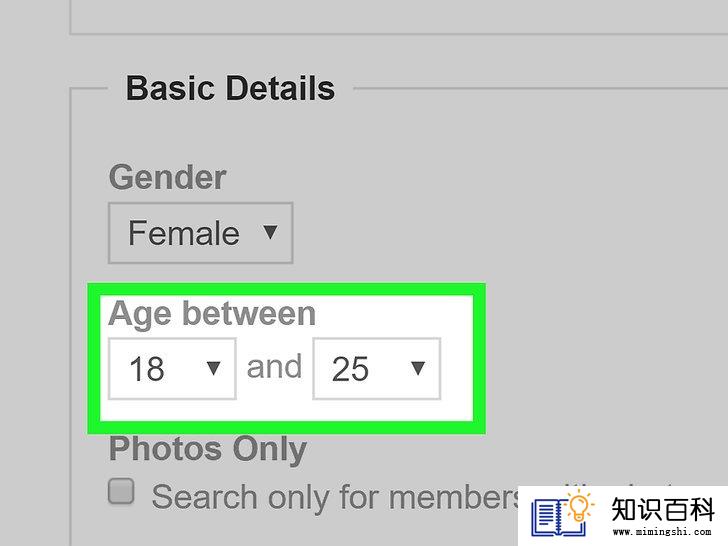The image size is (728, 546).
Task: Click the Basic Details section heading
Action: (230, 88)
